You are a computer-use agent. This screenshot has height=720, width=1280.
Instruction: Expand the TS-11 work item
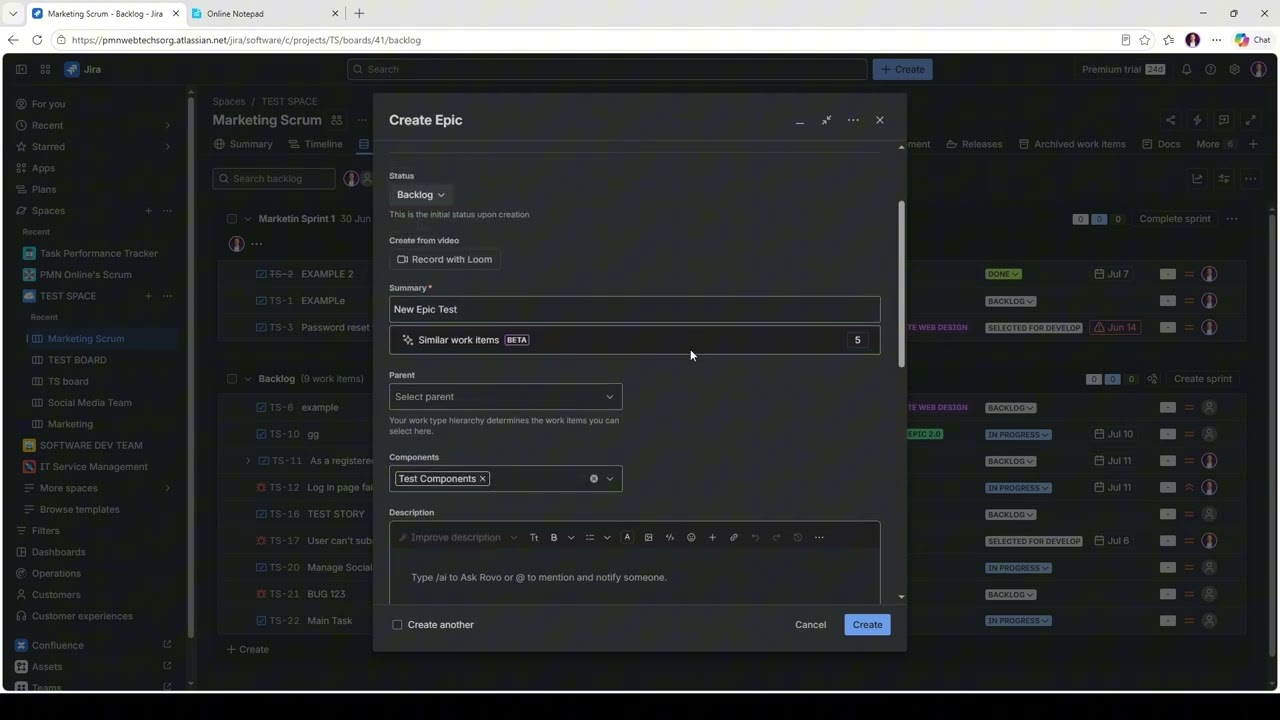click(x=248, y=461)
